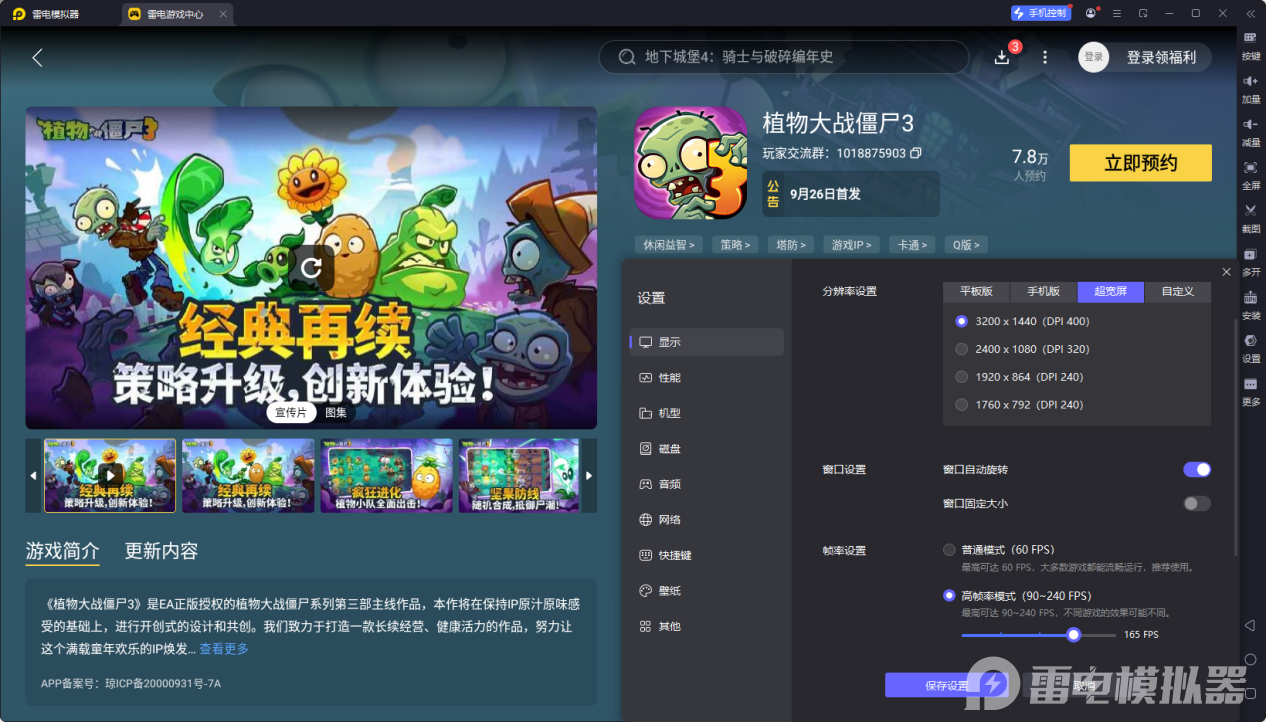Open the three-dot more options menu

pos(1045,57)
